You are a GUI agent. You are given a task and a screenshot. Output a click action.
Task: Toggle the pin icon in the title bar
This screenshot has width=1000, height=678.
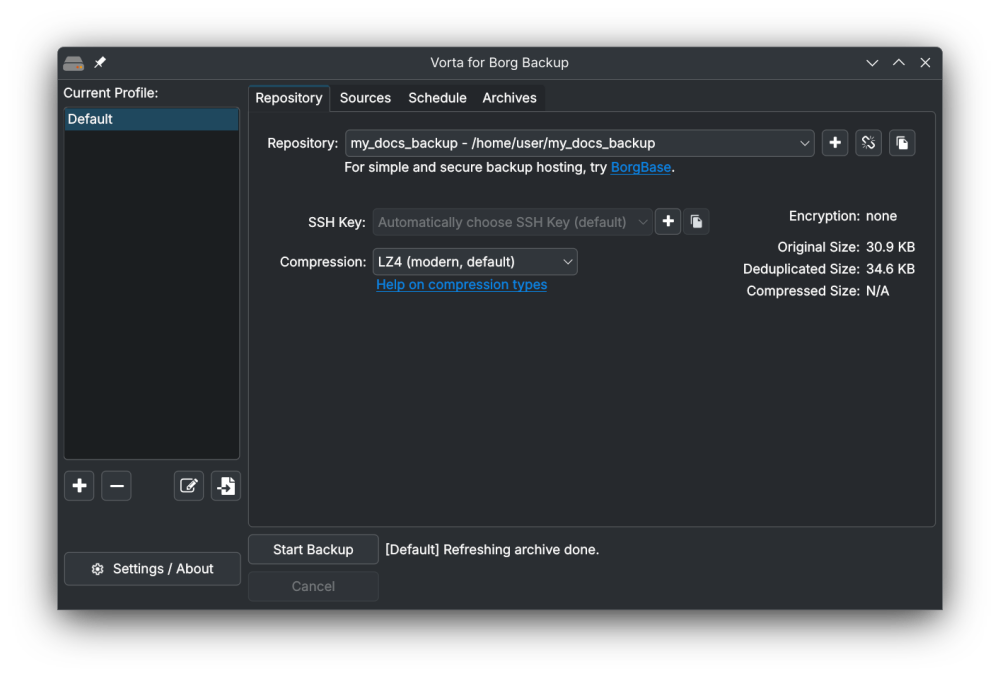coord(99,62)
